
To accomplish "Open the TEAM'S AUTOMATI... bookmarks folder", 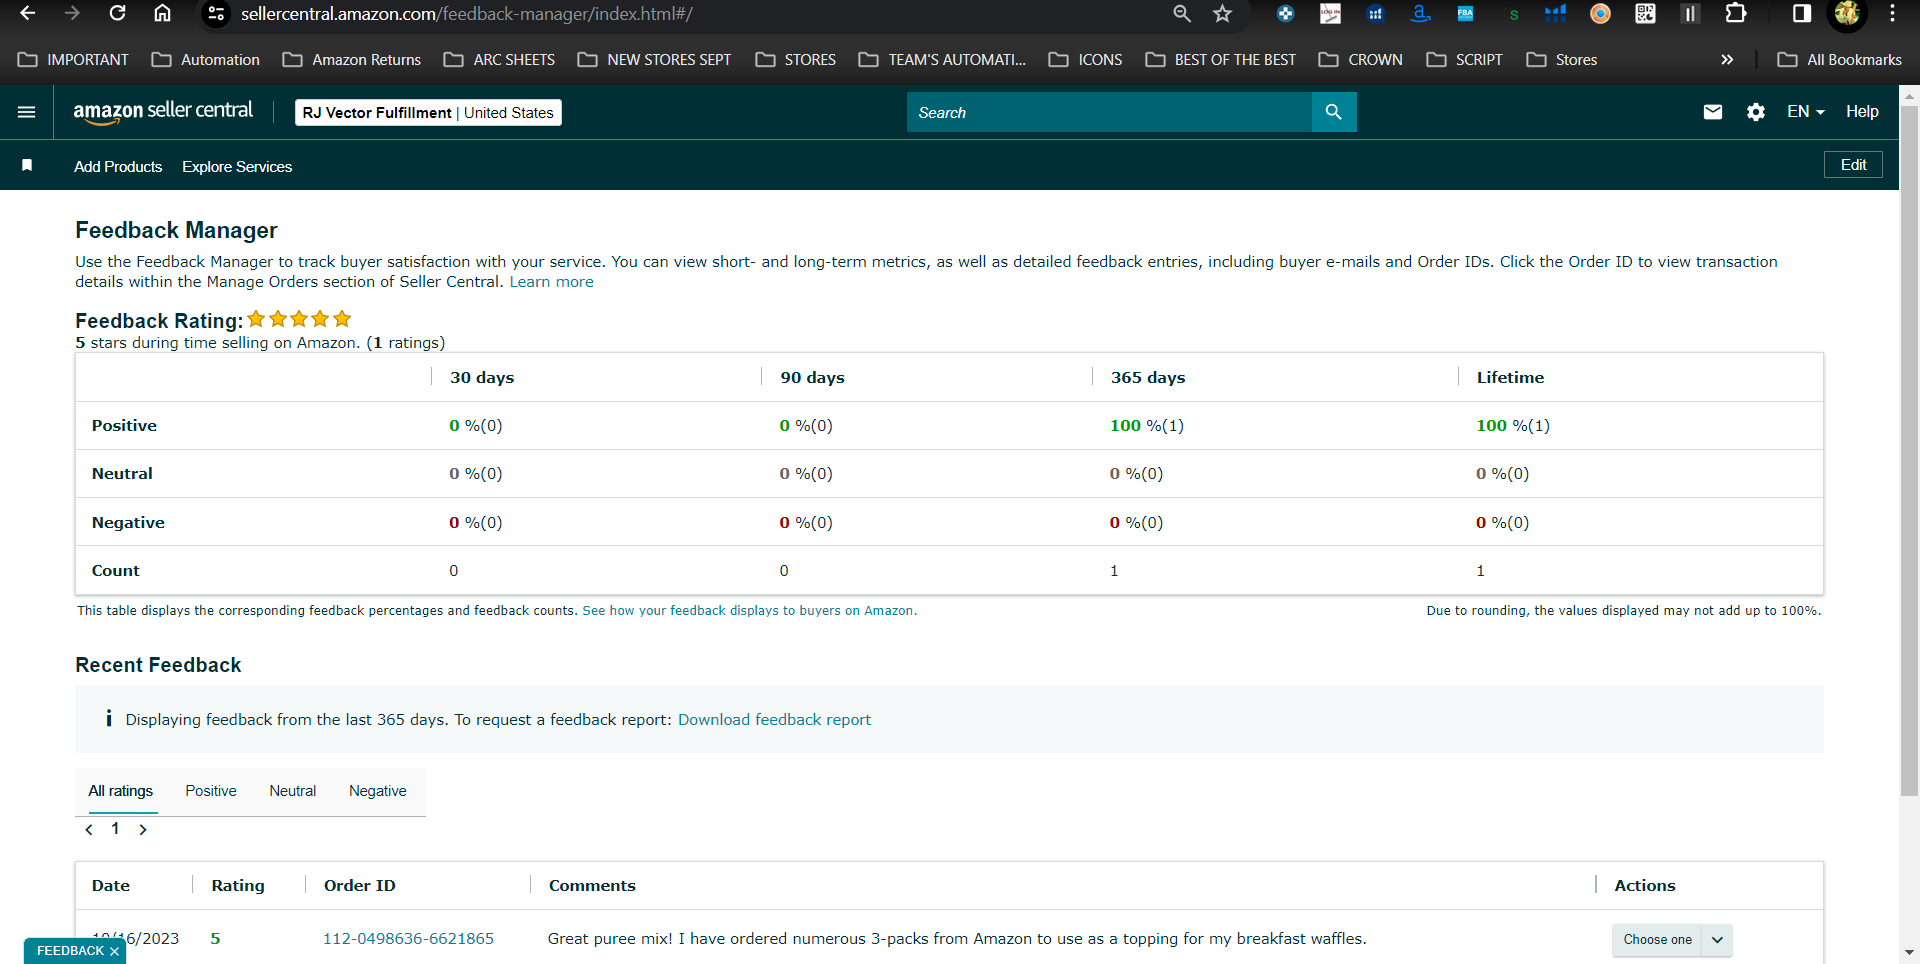I will pos(942,60).
